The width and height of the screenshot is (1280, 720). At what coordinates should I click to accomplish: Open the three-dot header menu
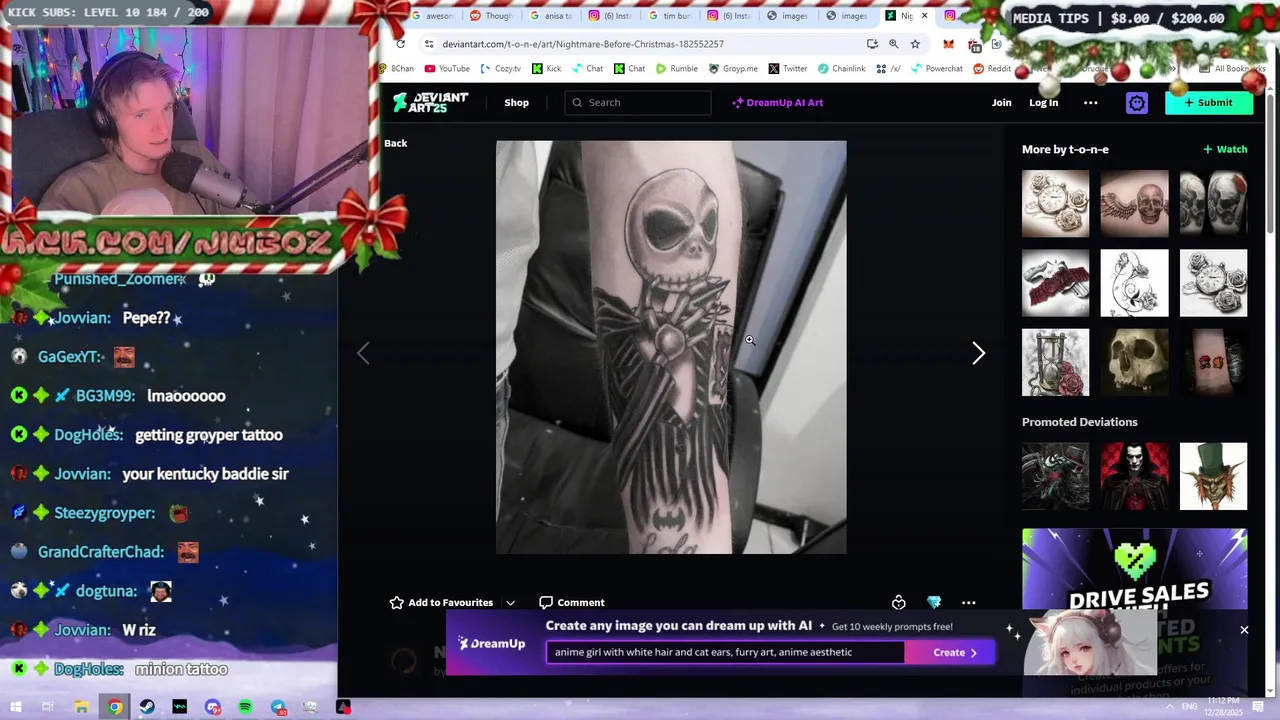click(x=1090, y=102)
